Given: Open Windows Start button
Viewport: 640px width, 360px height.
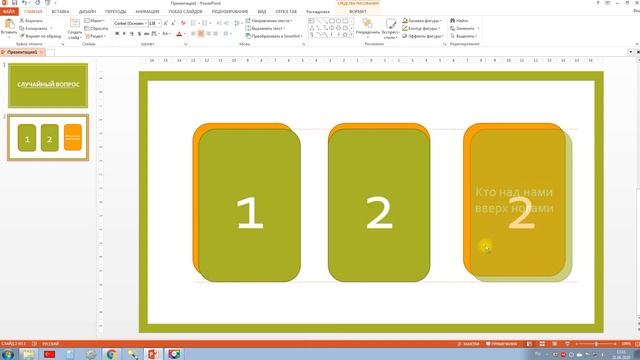Looking at the screenshot, I should (7, 354).
